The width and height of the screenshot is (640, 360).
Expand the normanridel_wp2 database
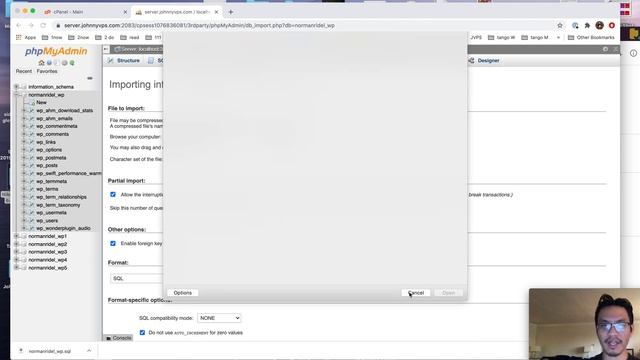[16, 244]
